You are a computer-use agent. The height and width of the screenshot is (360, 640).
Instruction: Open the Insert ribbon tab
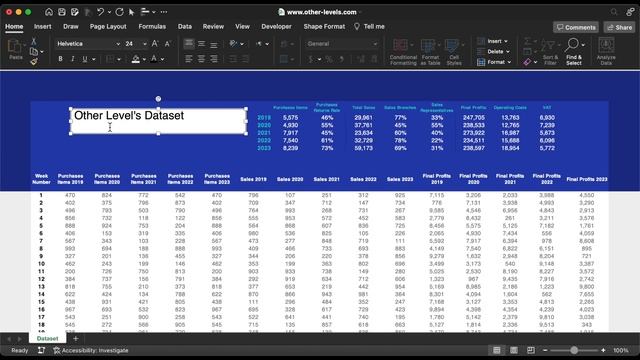point(42,27)
